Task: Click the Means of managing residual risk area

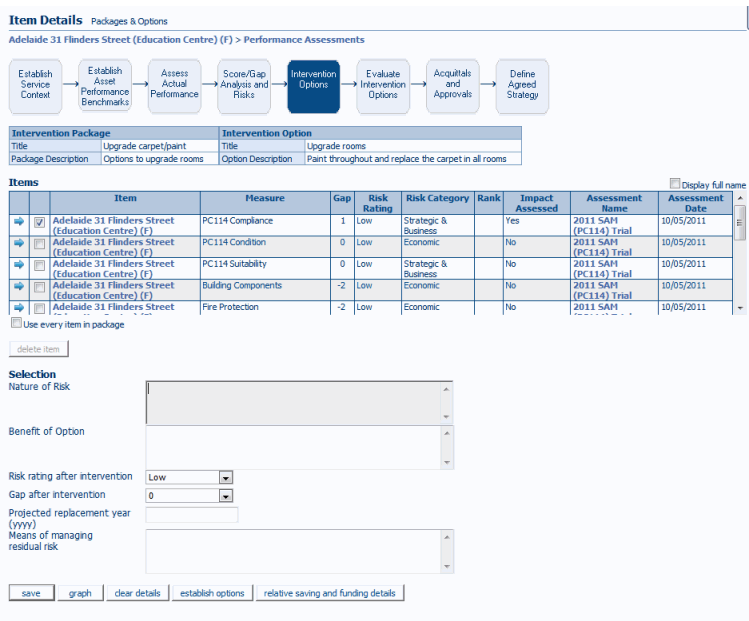Action: click(294, 551)
